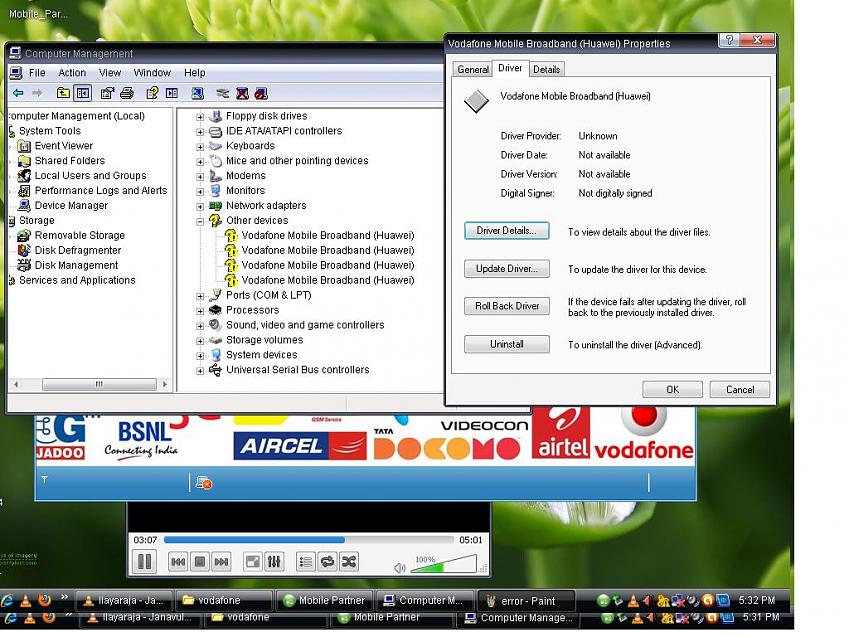Click the Back arrow in Computer Management toolbar
This screenshot has width=849, height=637.
[x=17, y=93]
